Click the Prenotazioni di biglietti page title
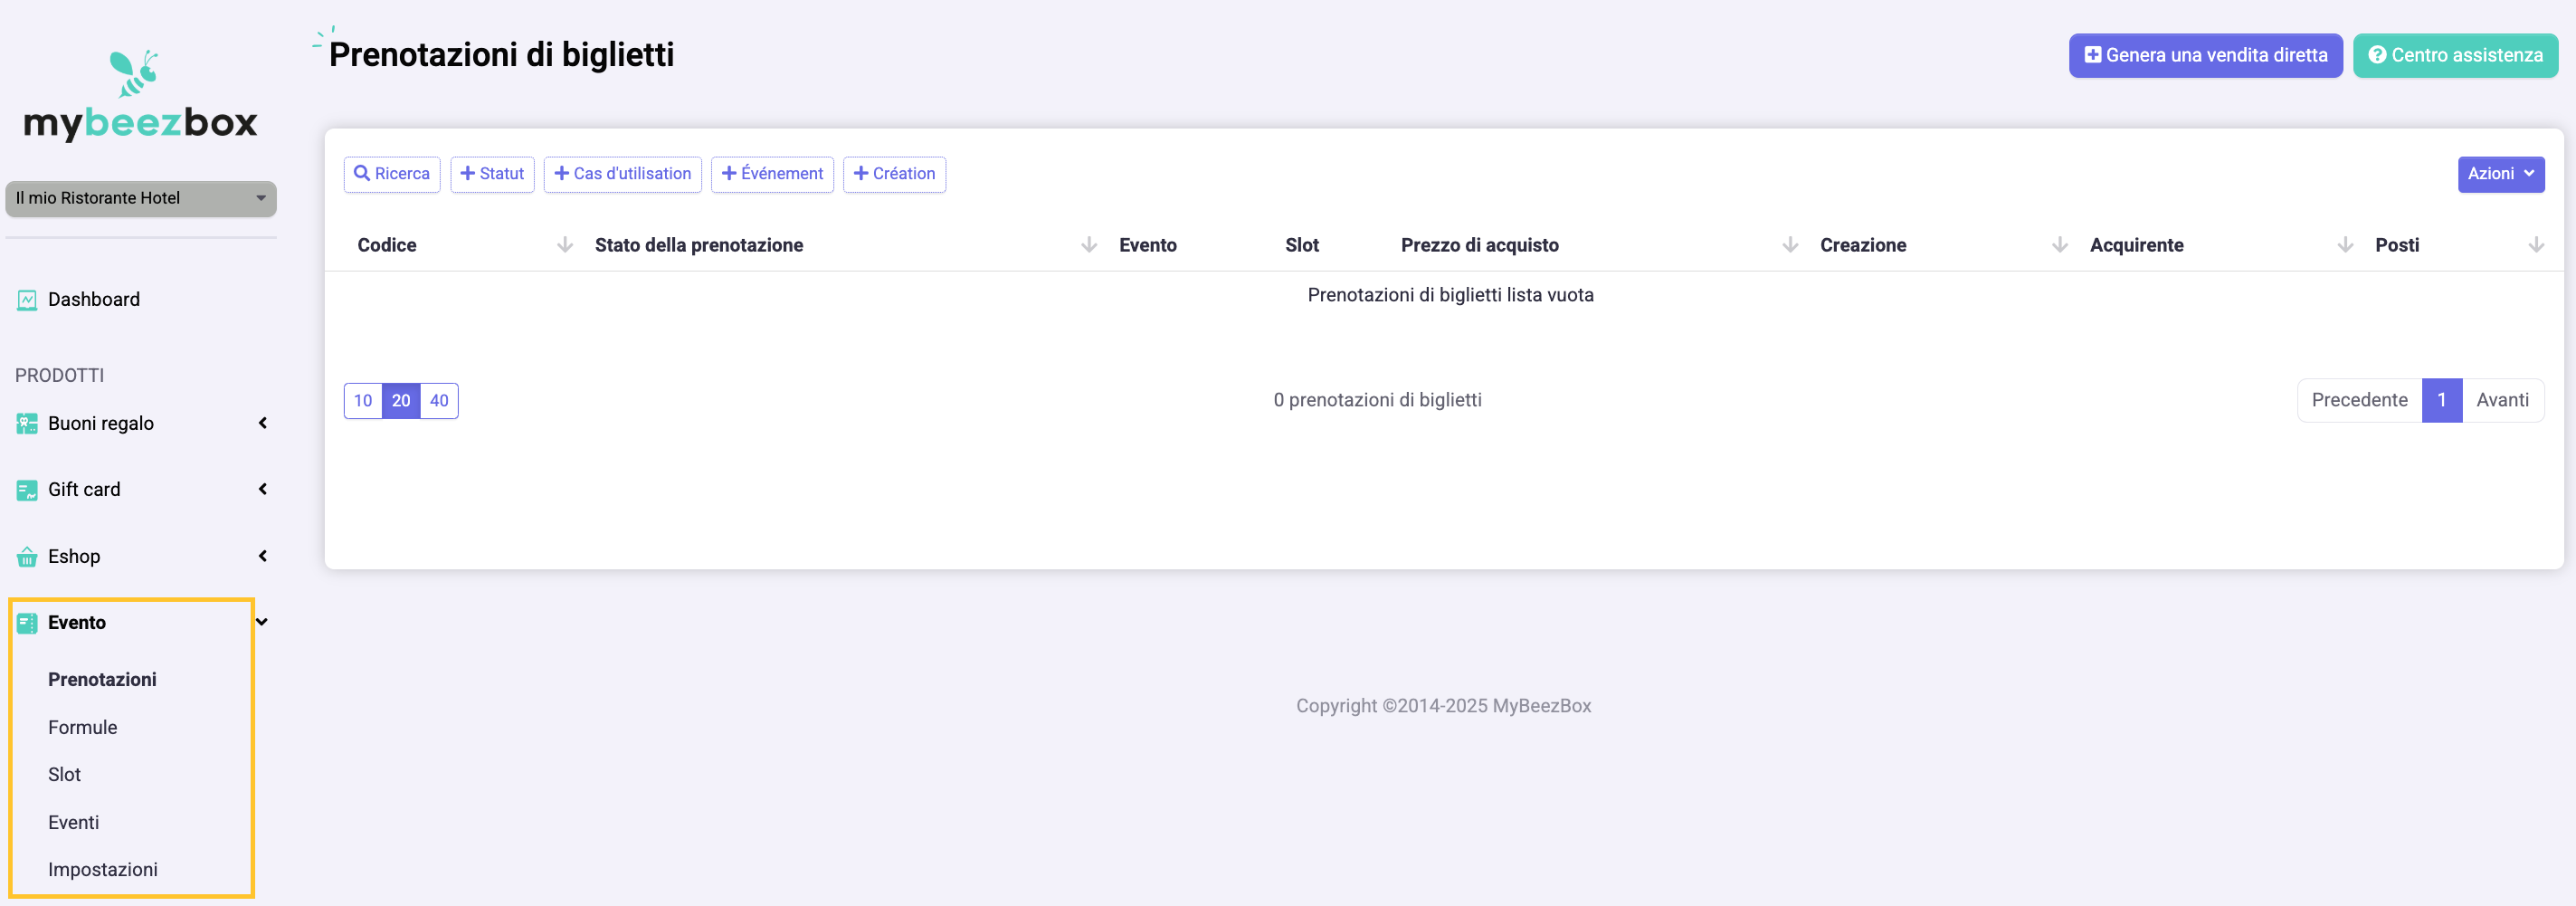The height and width of the screenshot is (906, 2576). point(501,55)
